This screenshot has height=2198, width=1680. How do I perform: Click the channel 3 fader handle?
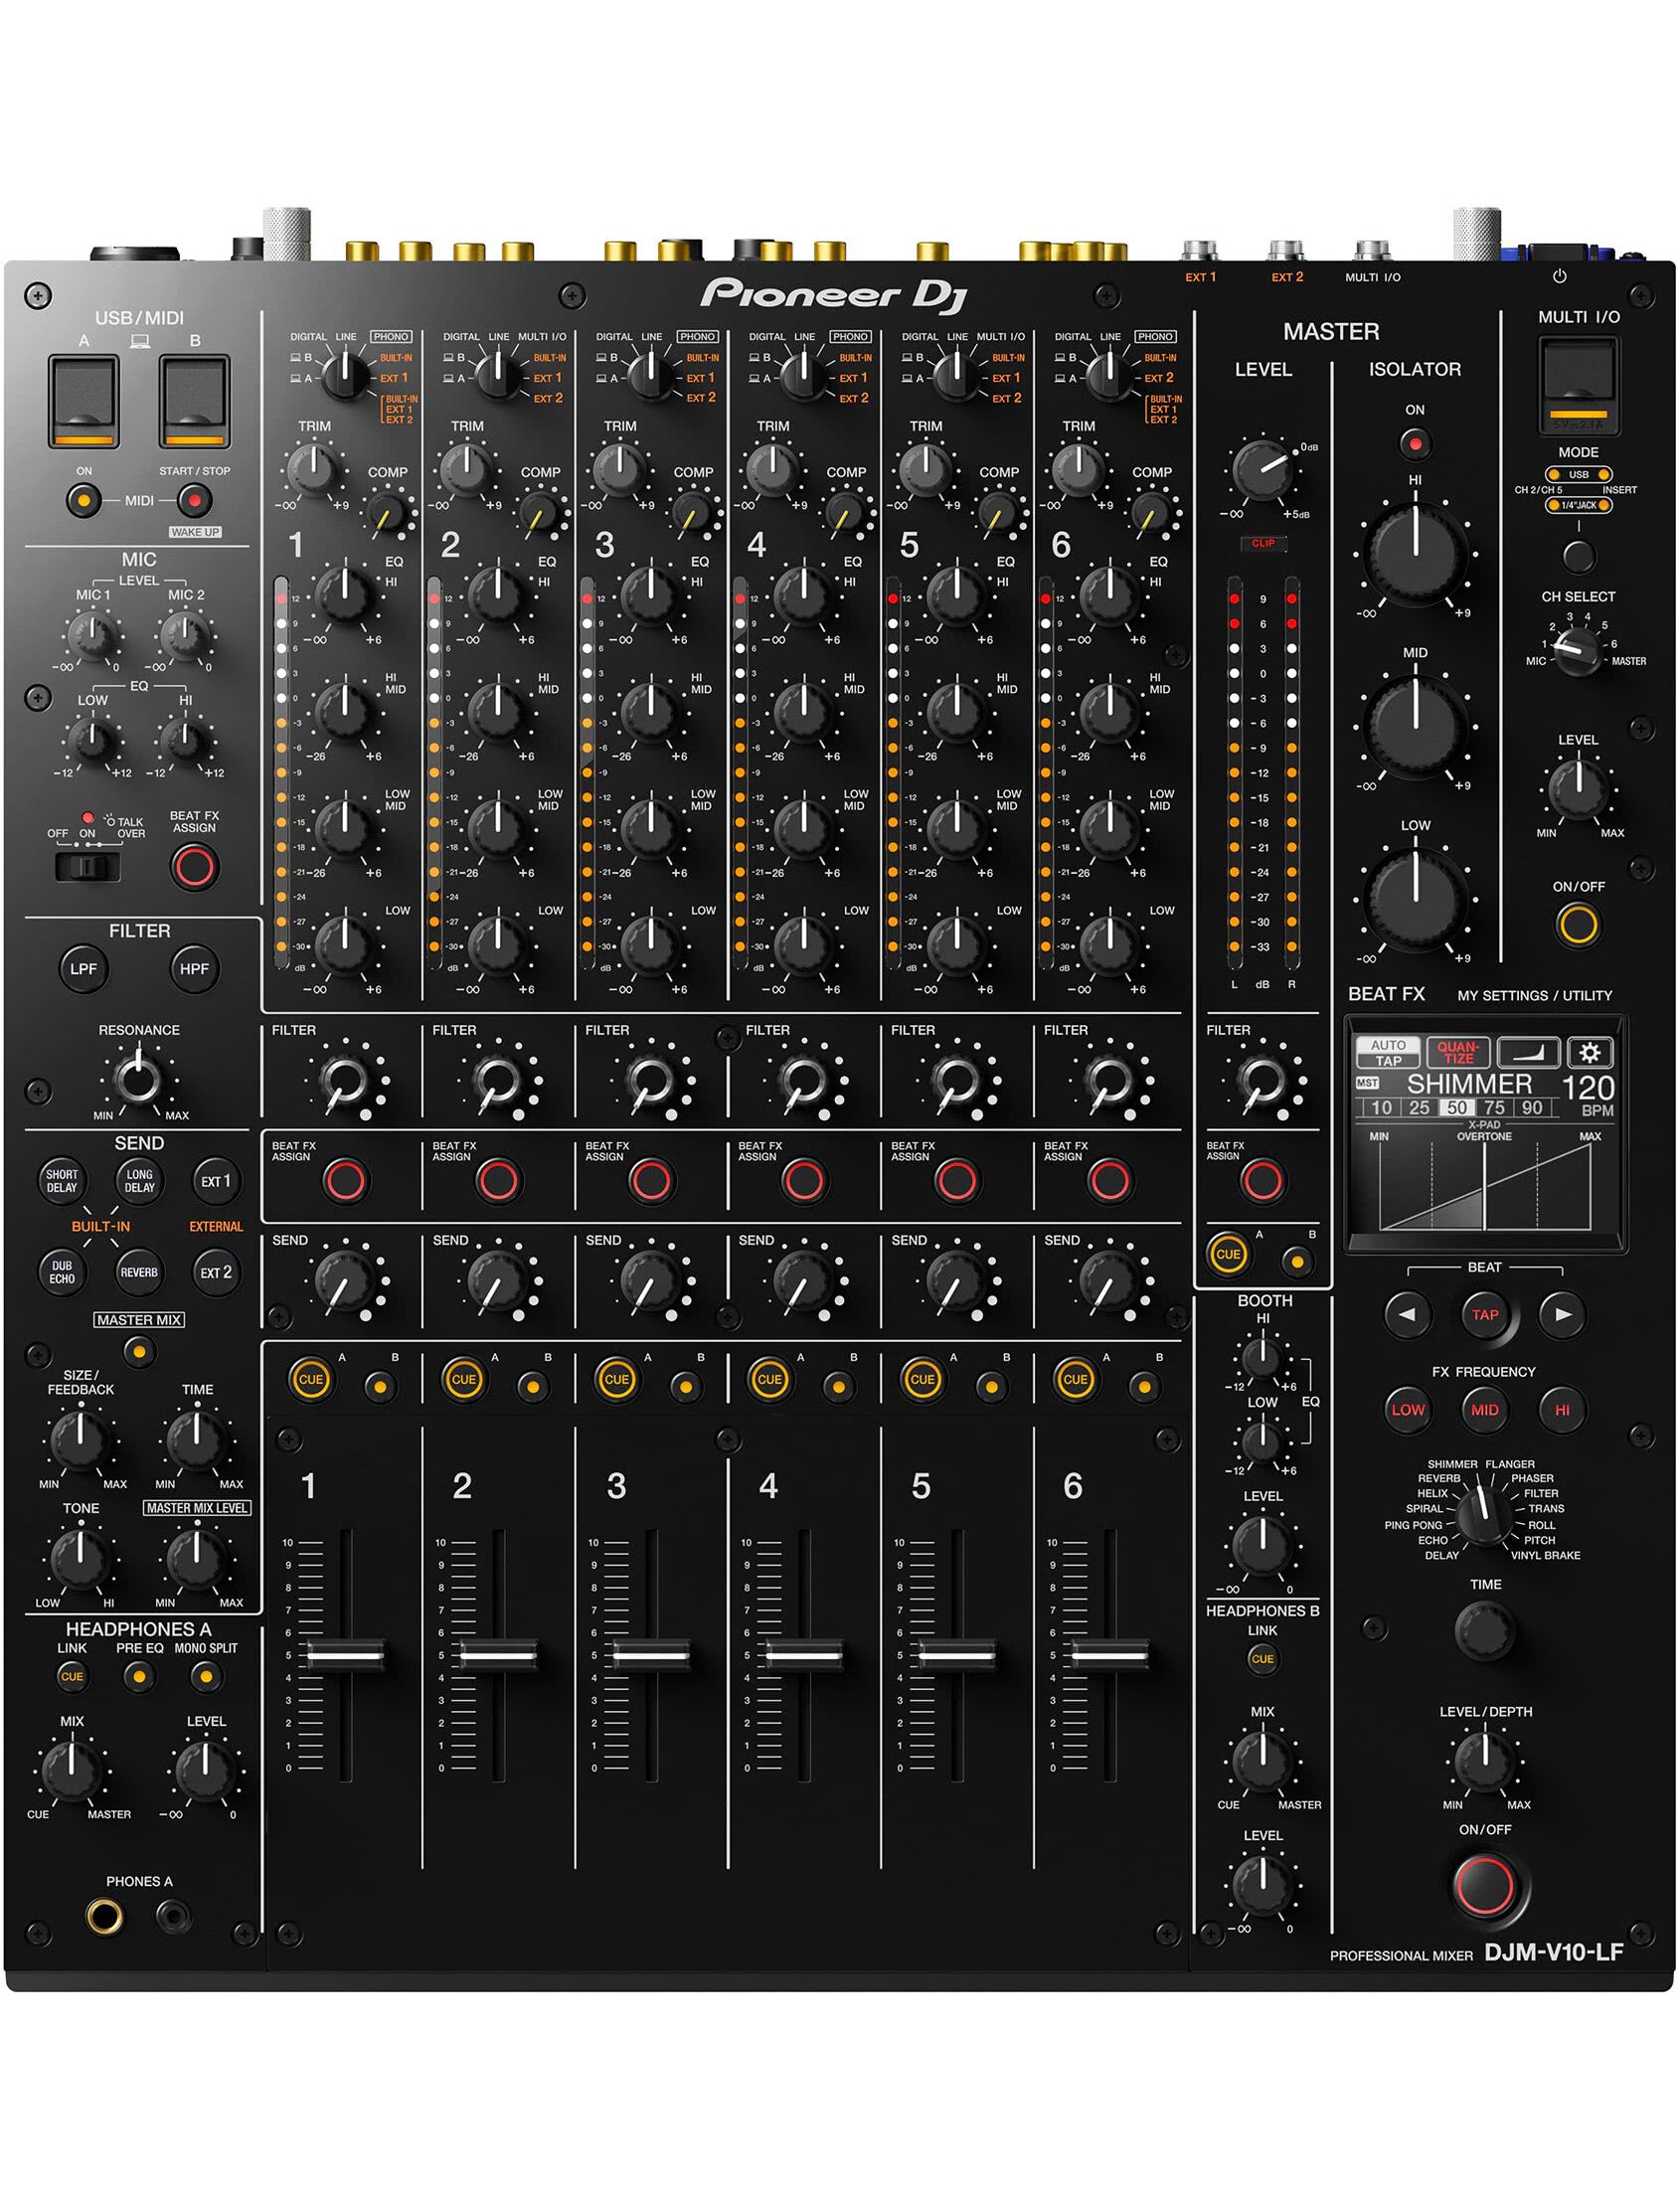coord(651,1655)
